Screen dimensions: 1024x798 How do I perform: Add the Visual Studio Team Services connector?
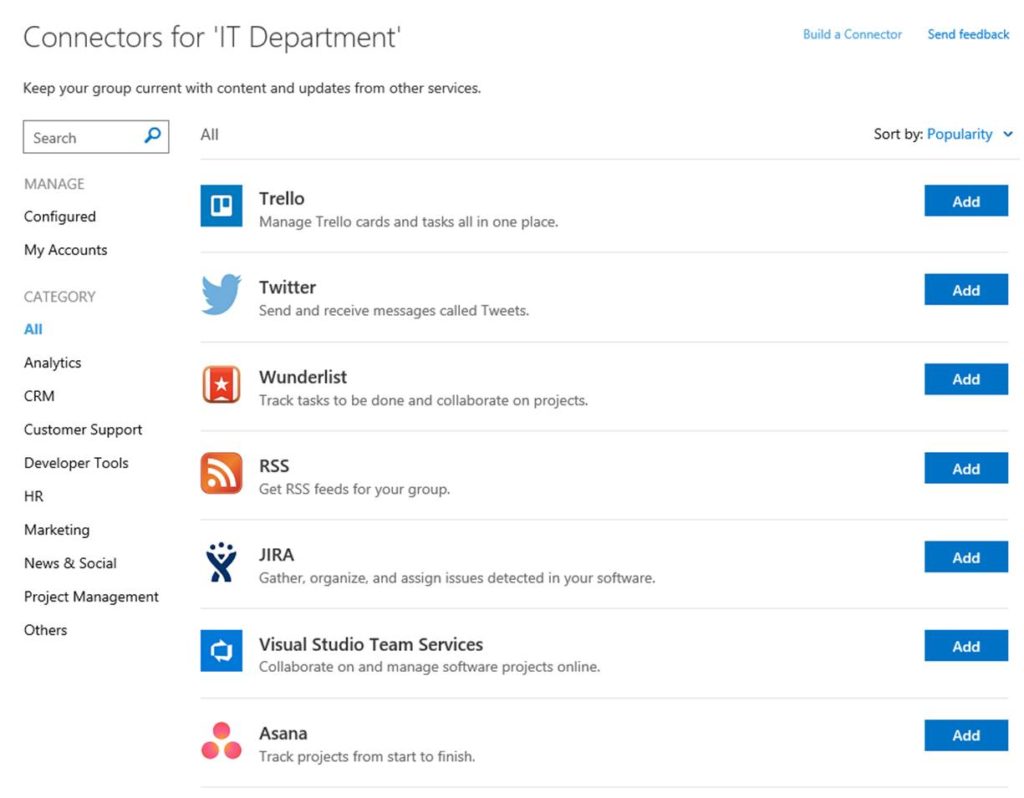966,646
